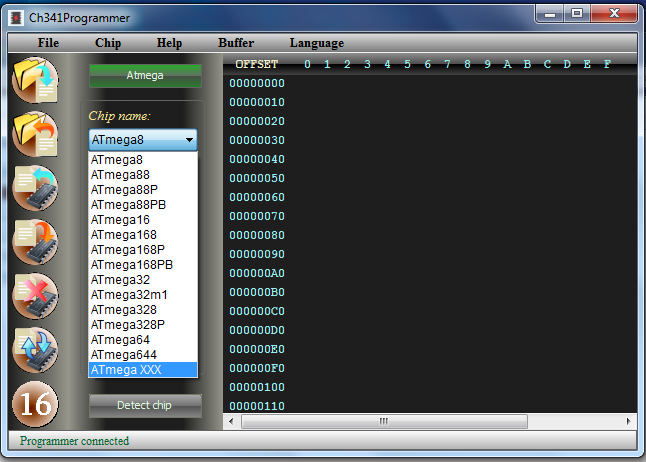Click offset row 000000A0
This screenshot has width=646, height=462.
[x=257, y=273]
